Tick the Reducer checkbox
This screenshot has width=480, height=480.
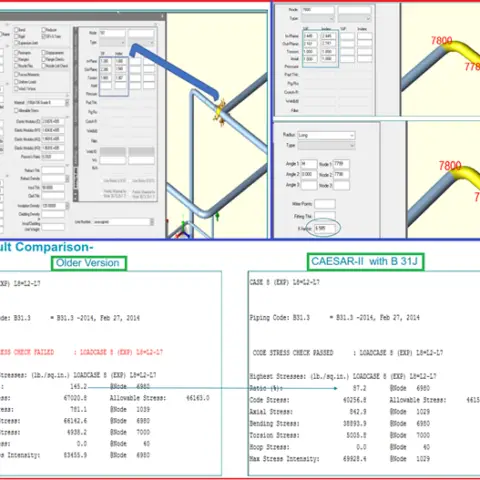(x=43, y=30)
